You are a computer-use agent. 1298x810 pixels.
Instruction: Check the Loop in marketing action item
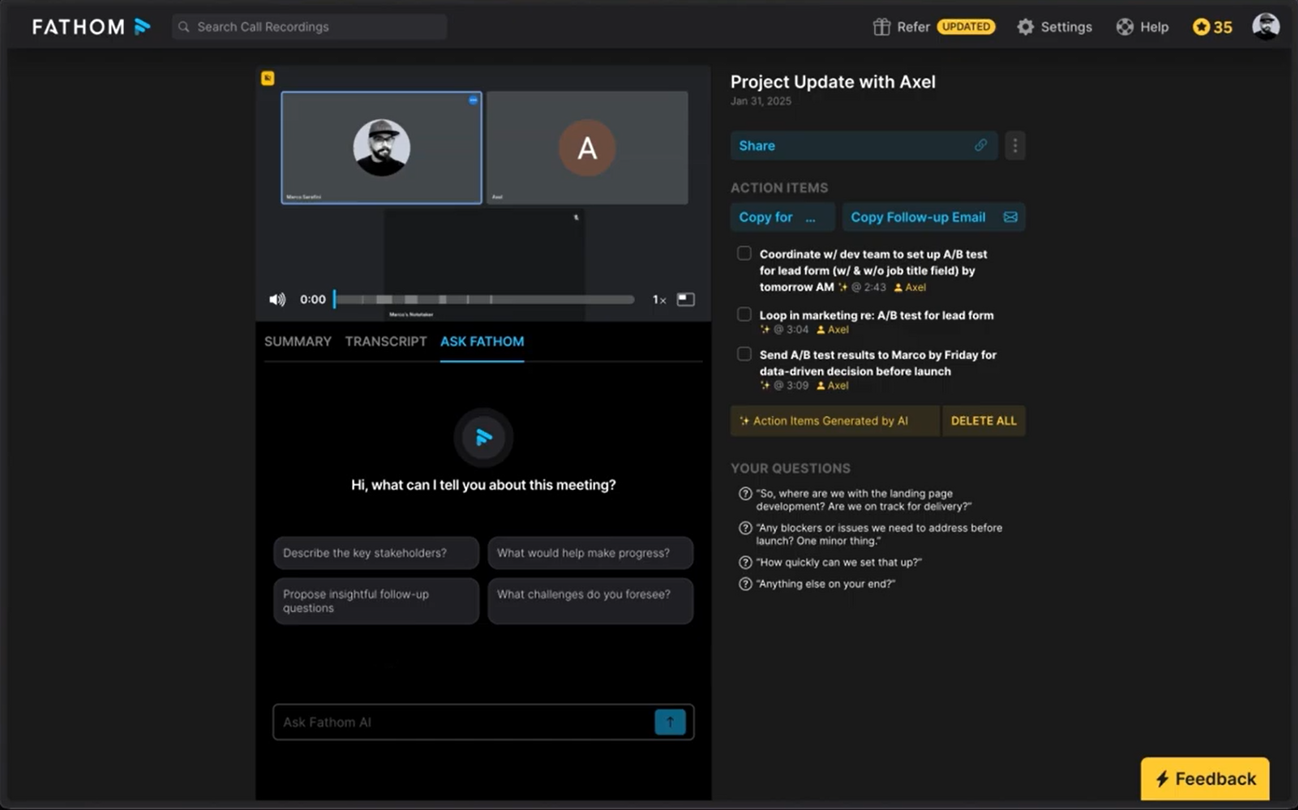click(x=744, y=314)
